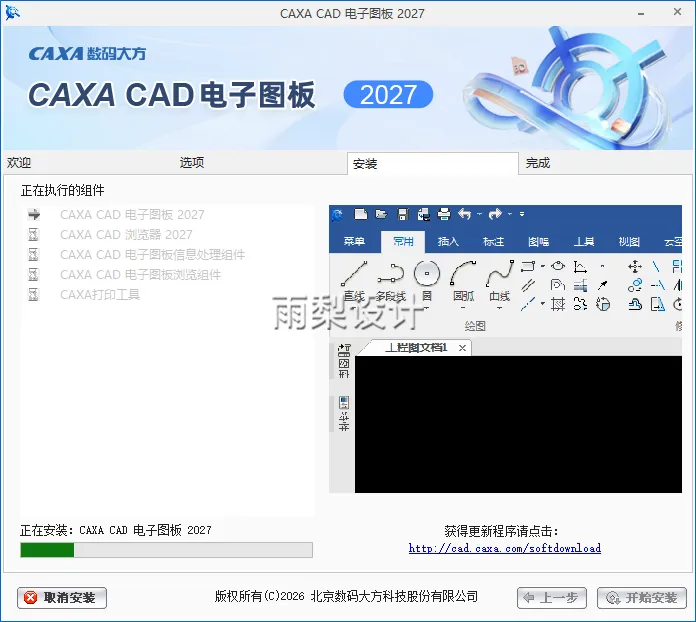Click the rectangle tool icon in preview ribbon
The width and height of the screenshot is (696, 622).
coord(528,266)
